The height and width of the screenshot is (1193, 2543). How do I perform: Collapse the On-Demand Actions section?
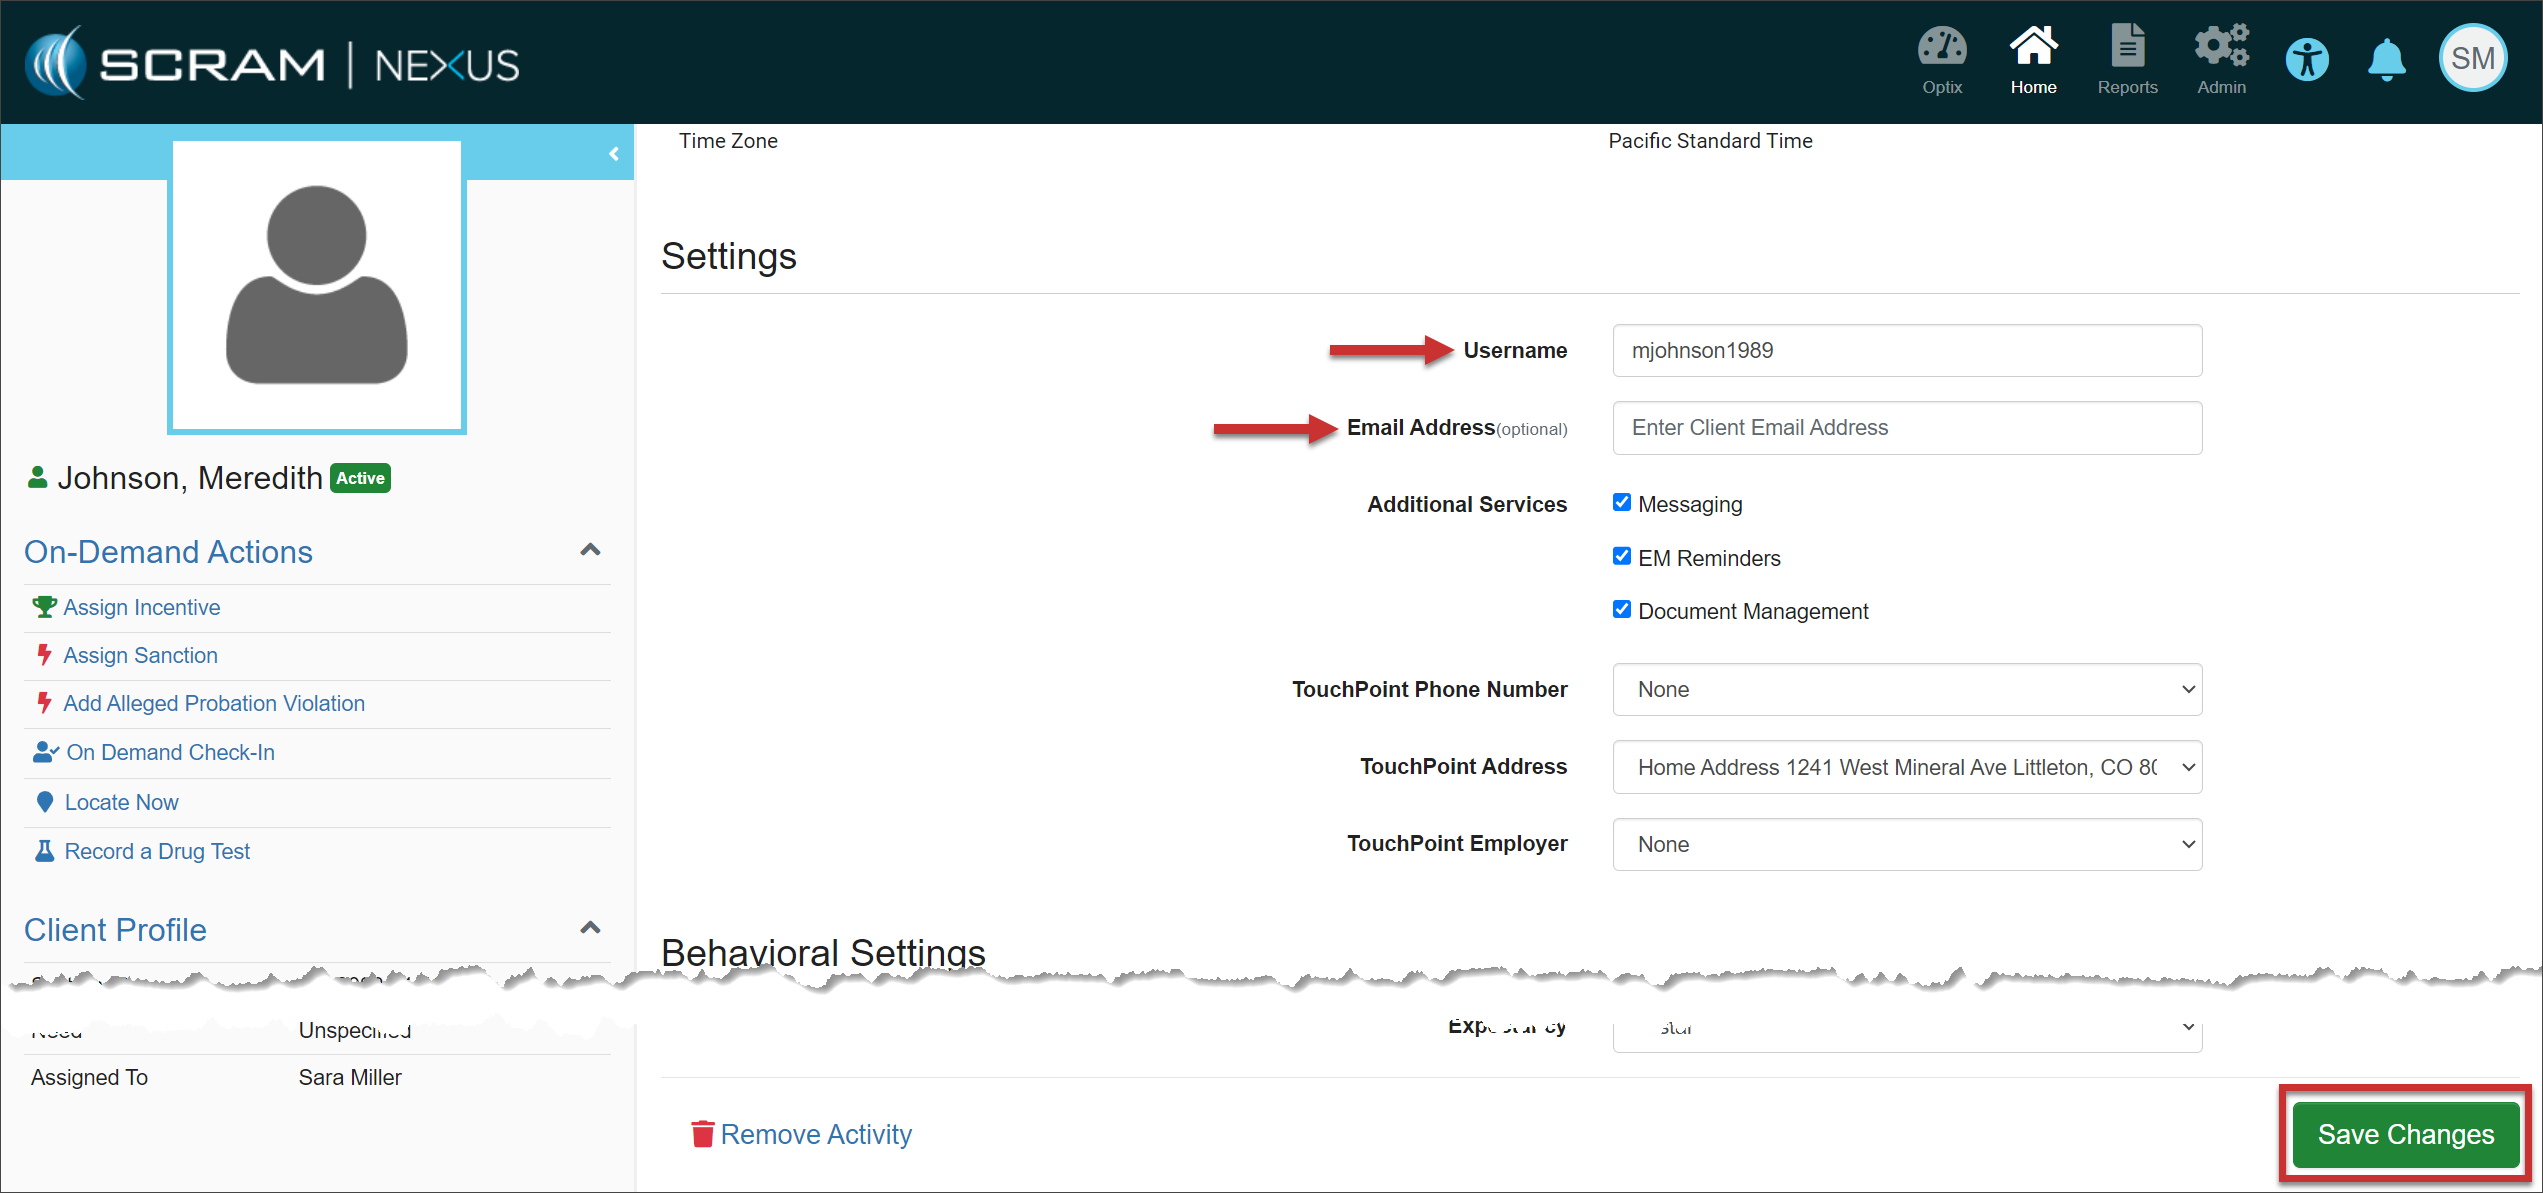[590, 551]
